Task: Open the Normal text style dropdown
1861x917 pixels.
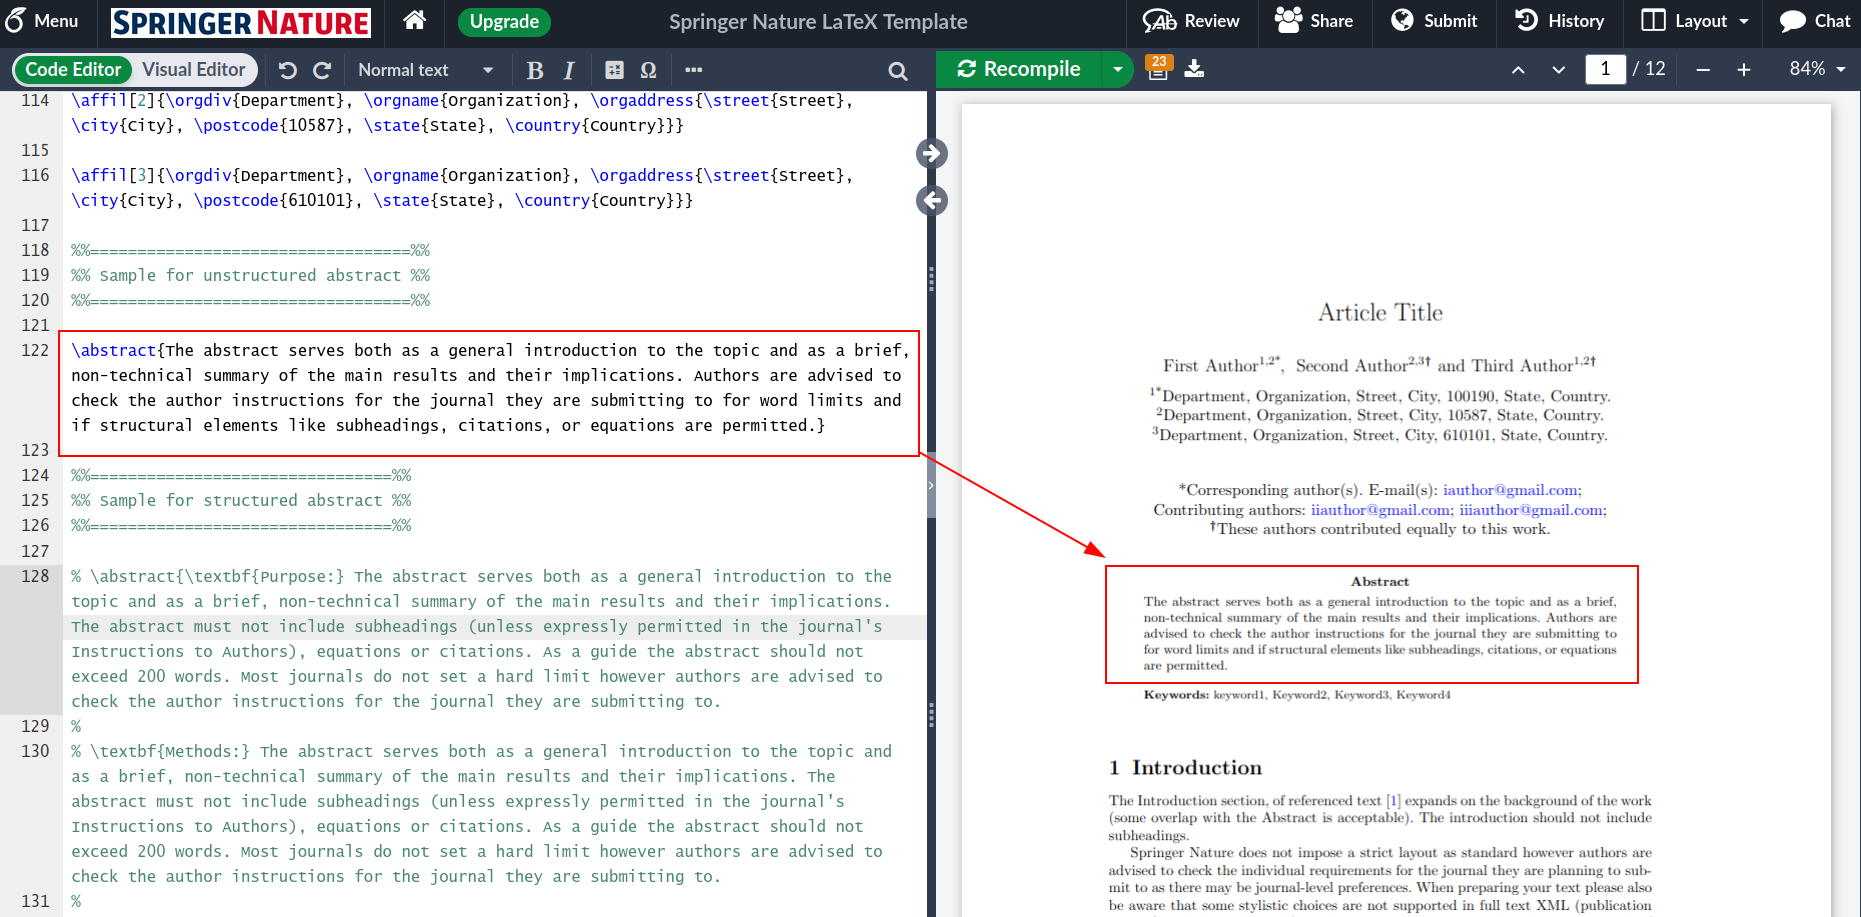Action: click(426, 70)
